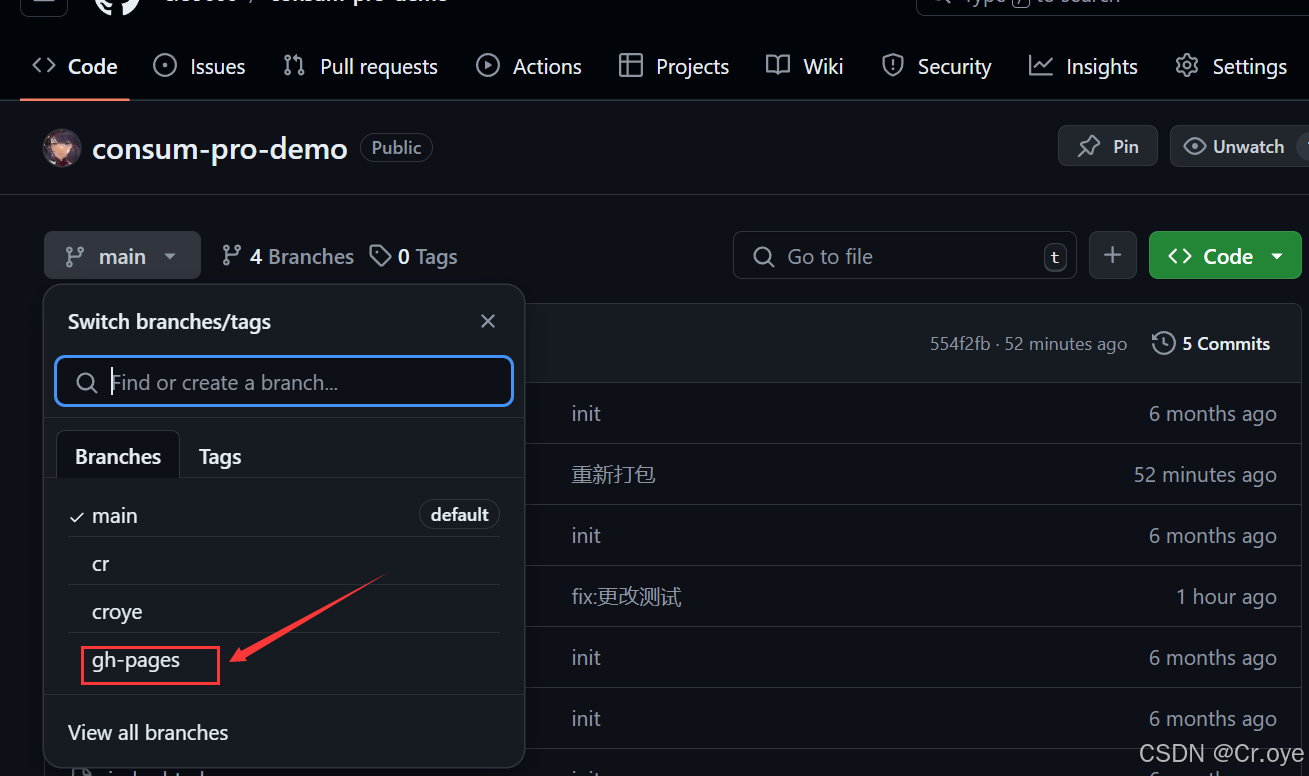Open View all branches link

pyautogui.click(x=148, y=732)
